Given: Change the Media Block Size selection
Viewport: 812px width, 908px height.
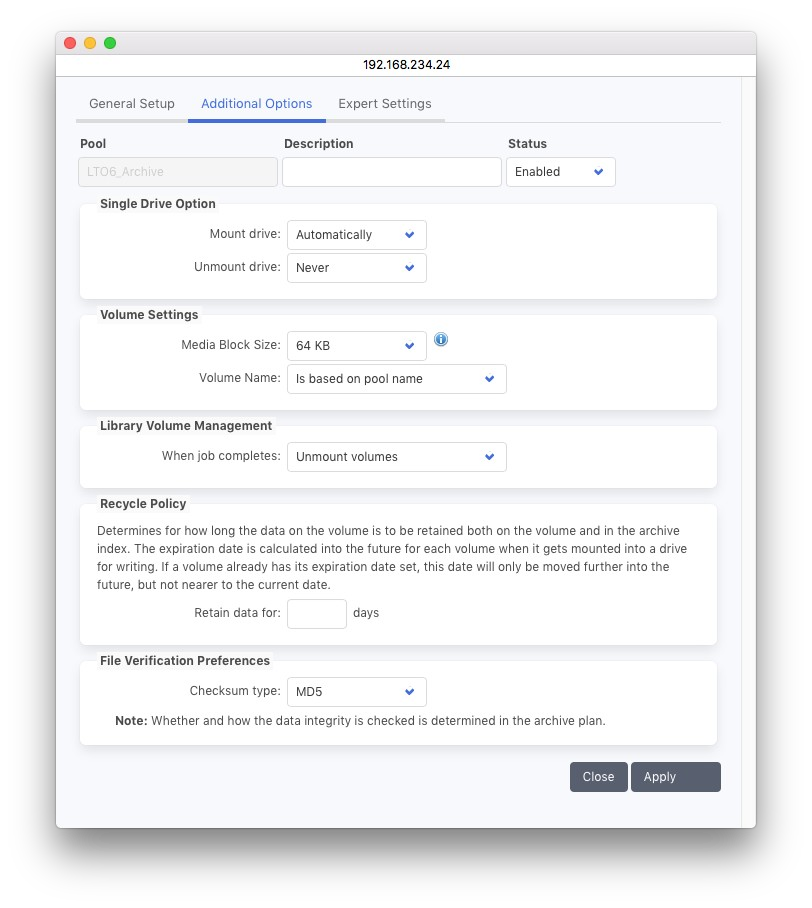Looking at the screenshot, I should (x=356, y=346).
